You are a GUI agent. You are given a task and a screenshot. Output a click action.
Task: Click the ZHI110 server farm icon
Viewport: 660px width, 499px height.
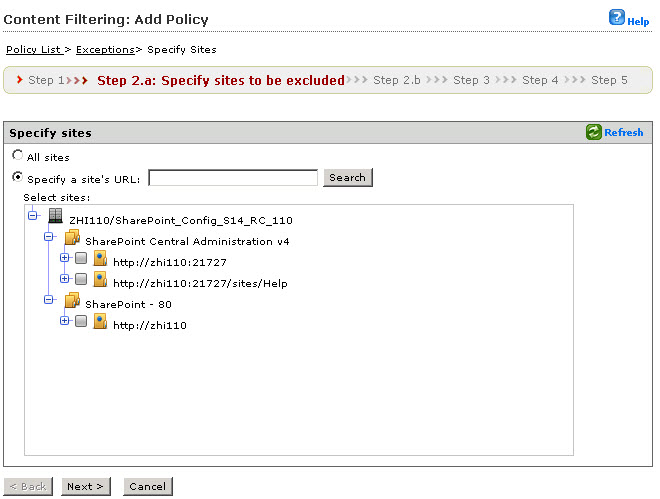(x=56, y=219)
